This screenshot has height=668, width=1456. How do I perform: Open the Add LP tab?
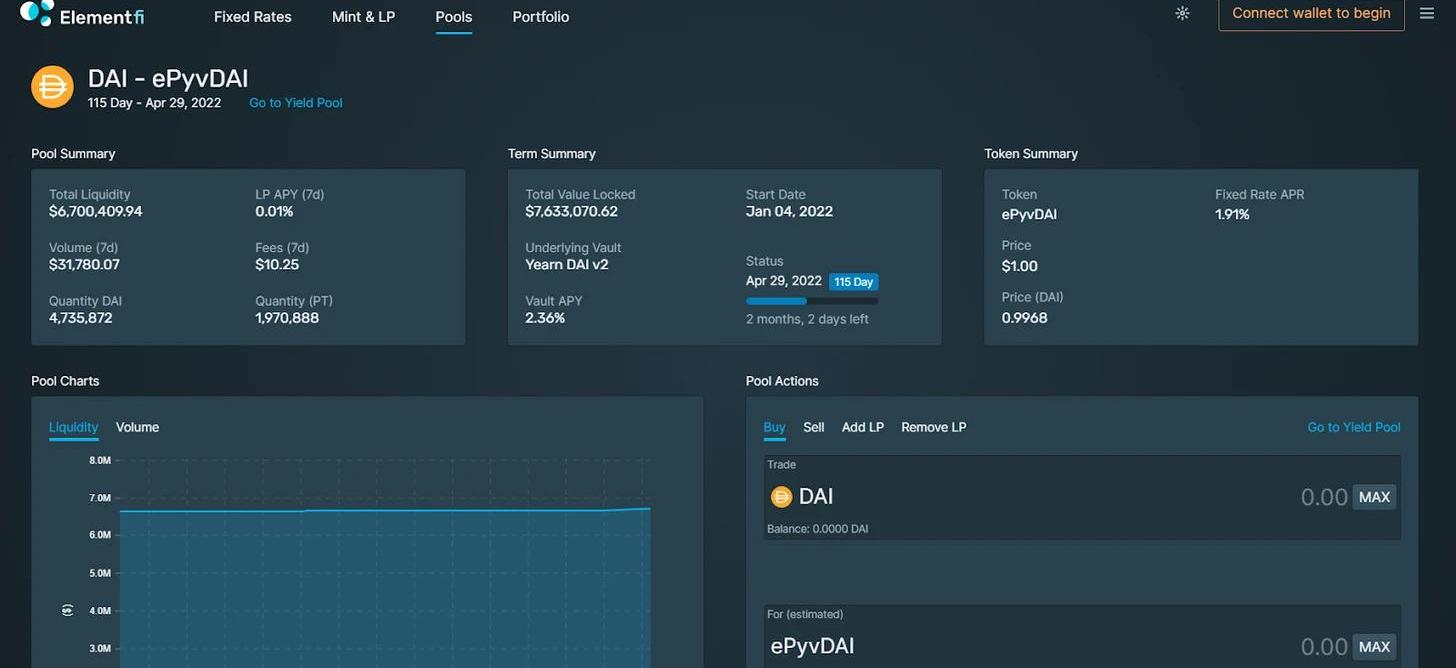click(862, 427)
